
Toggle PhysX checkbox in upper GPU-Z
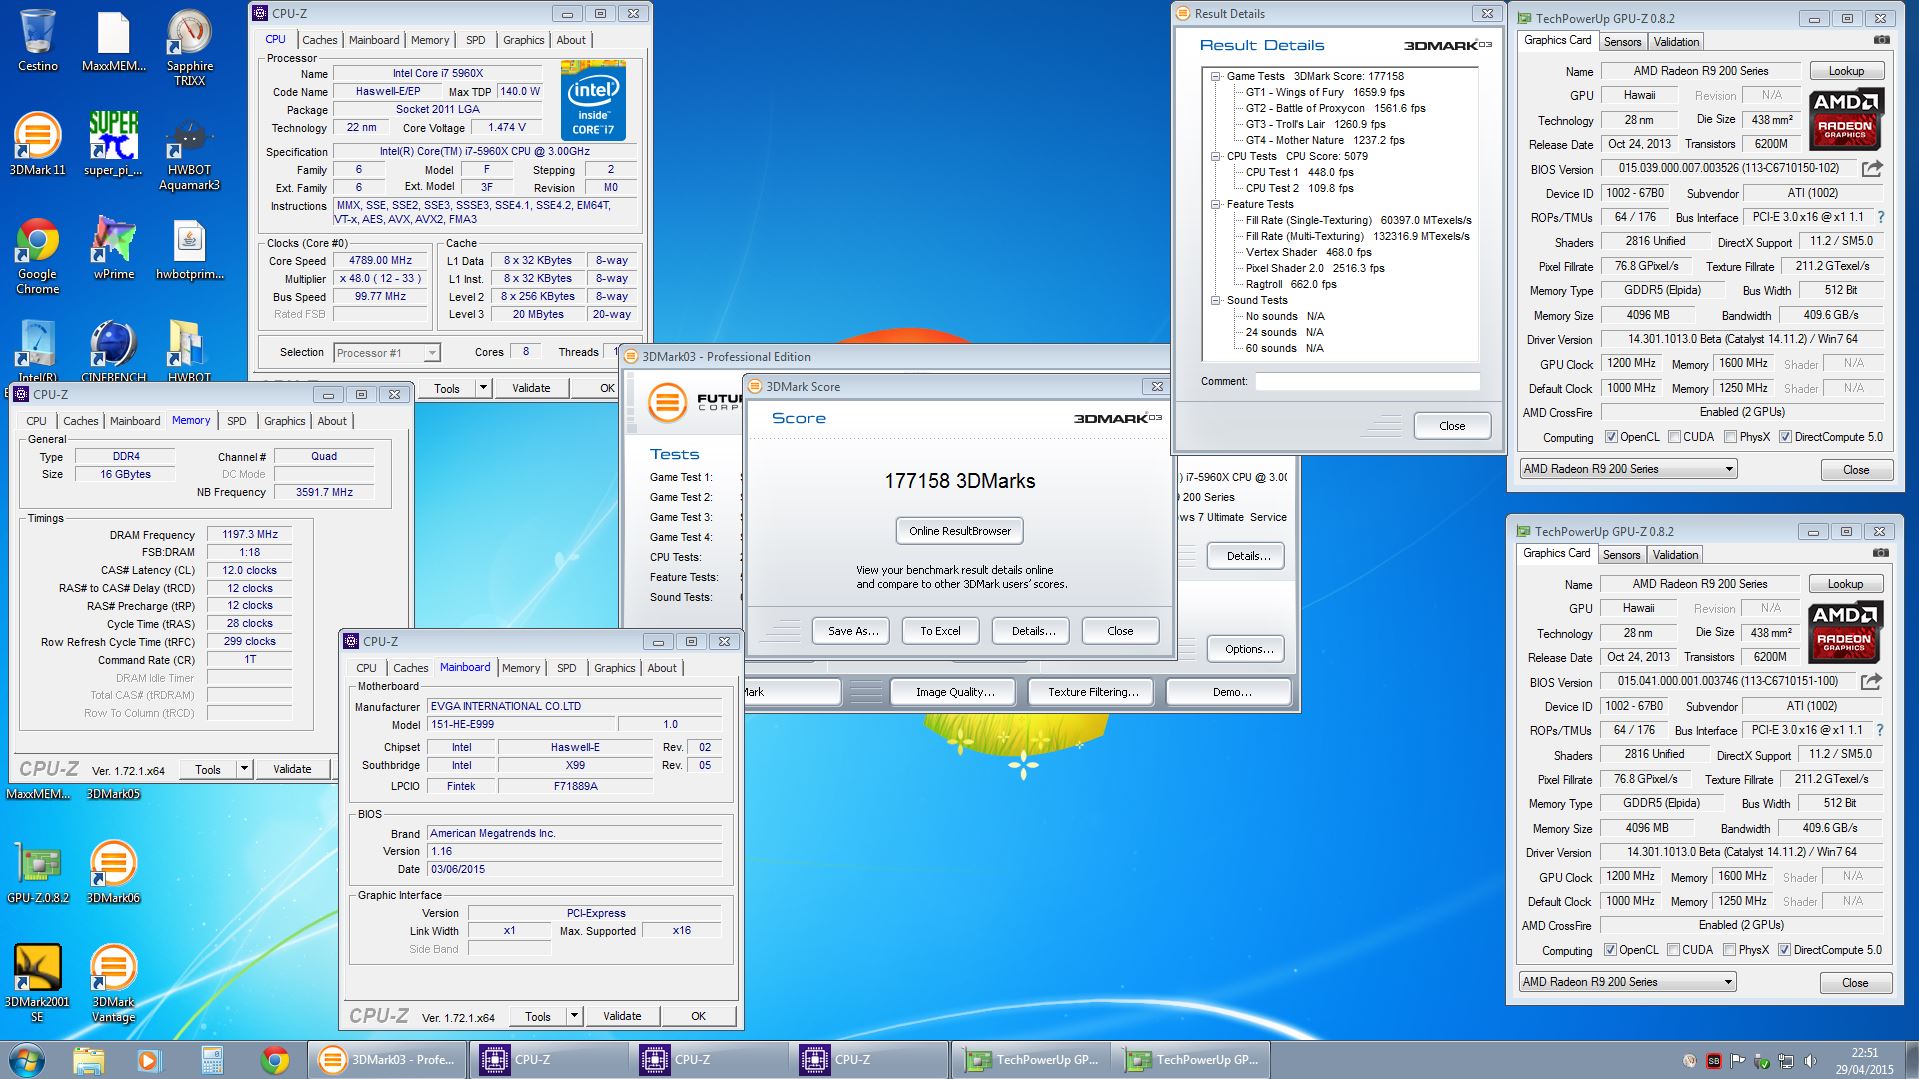click(1730, 437)
